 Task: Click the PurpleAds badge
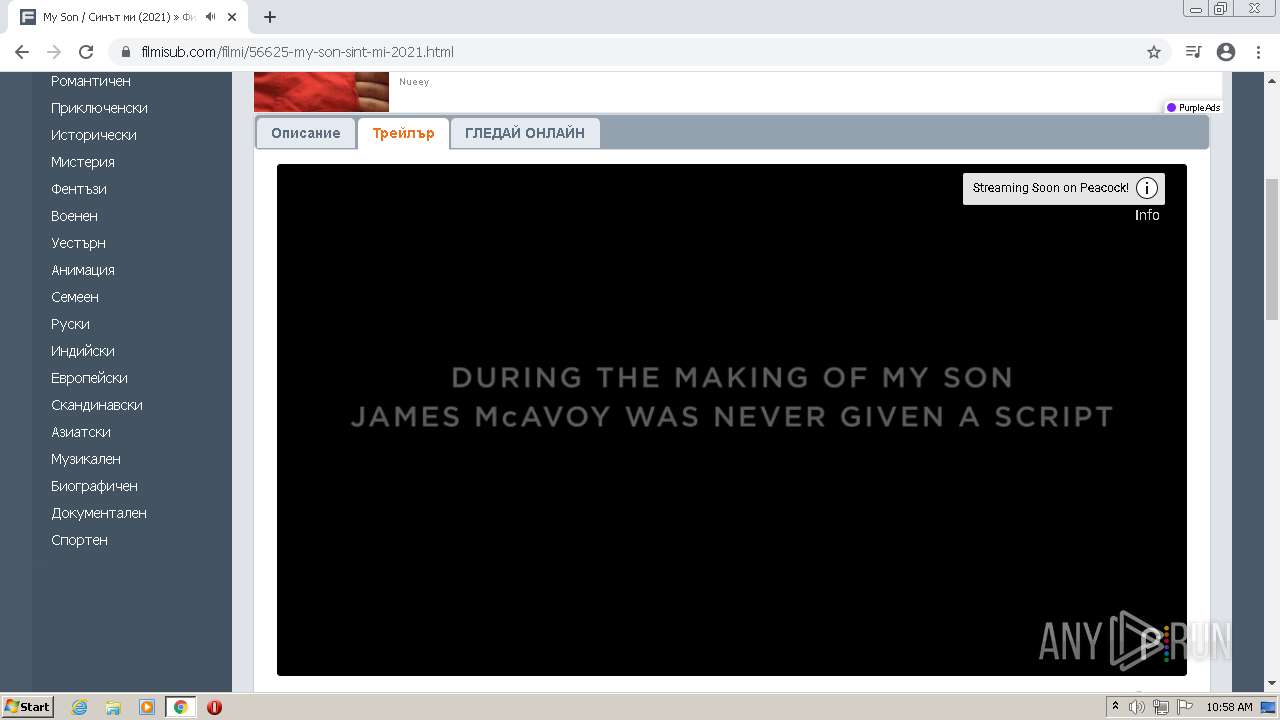click(1193, 107)
